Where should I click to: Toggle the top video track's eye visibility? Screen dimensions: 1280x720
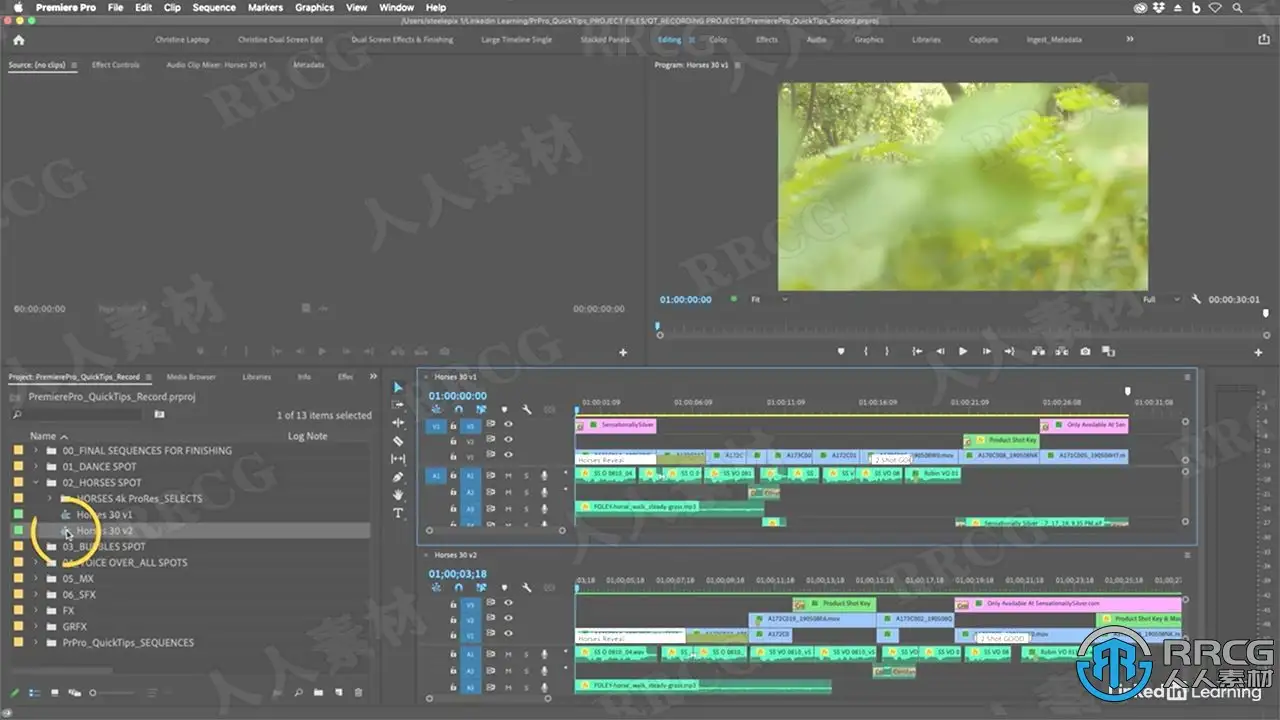(x=508, y=425)
